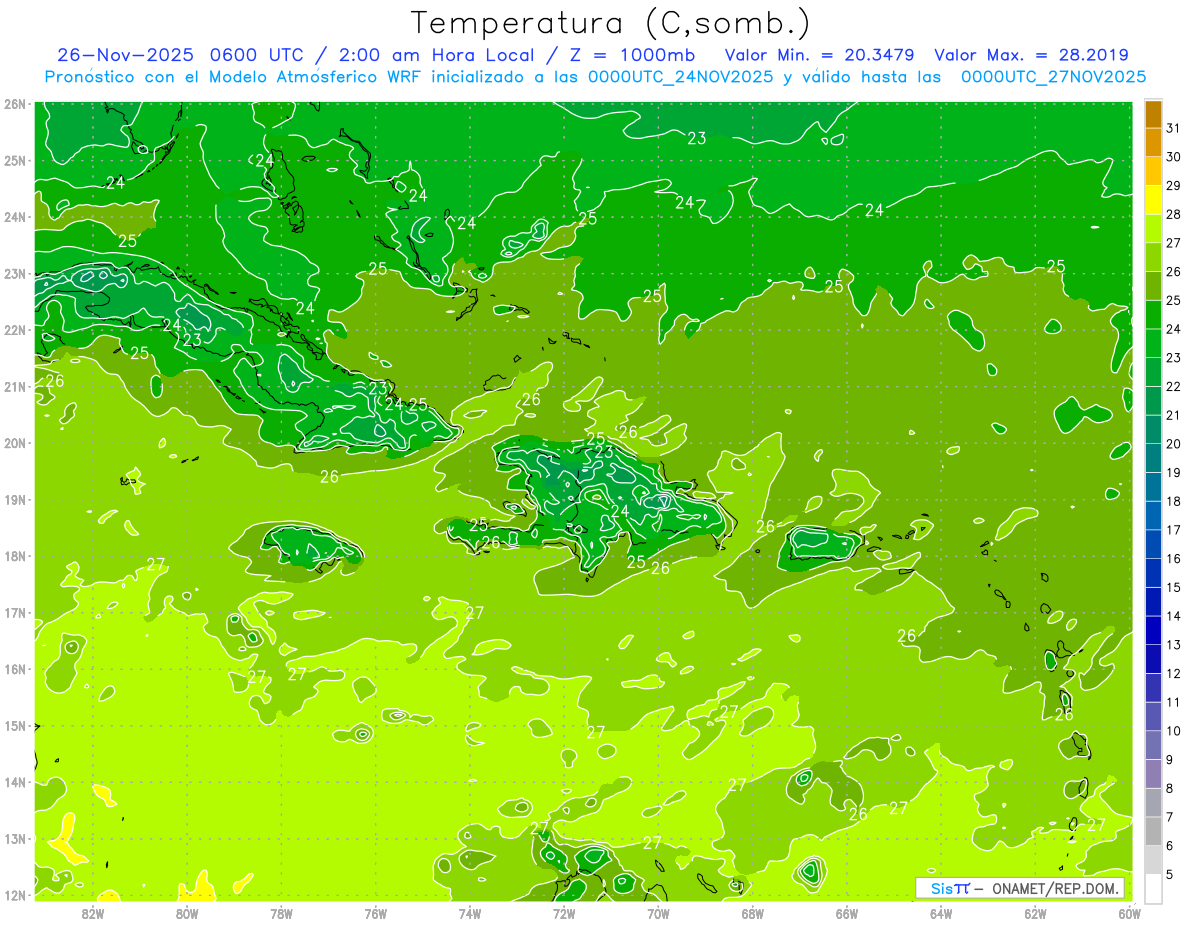Click the 12N latitude axis label
Screen dimensions: 1200x927
pyautogui.click(x=14, y=895)
